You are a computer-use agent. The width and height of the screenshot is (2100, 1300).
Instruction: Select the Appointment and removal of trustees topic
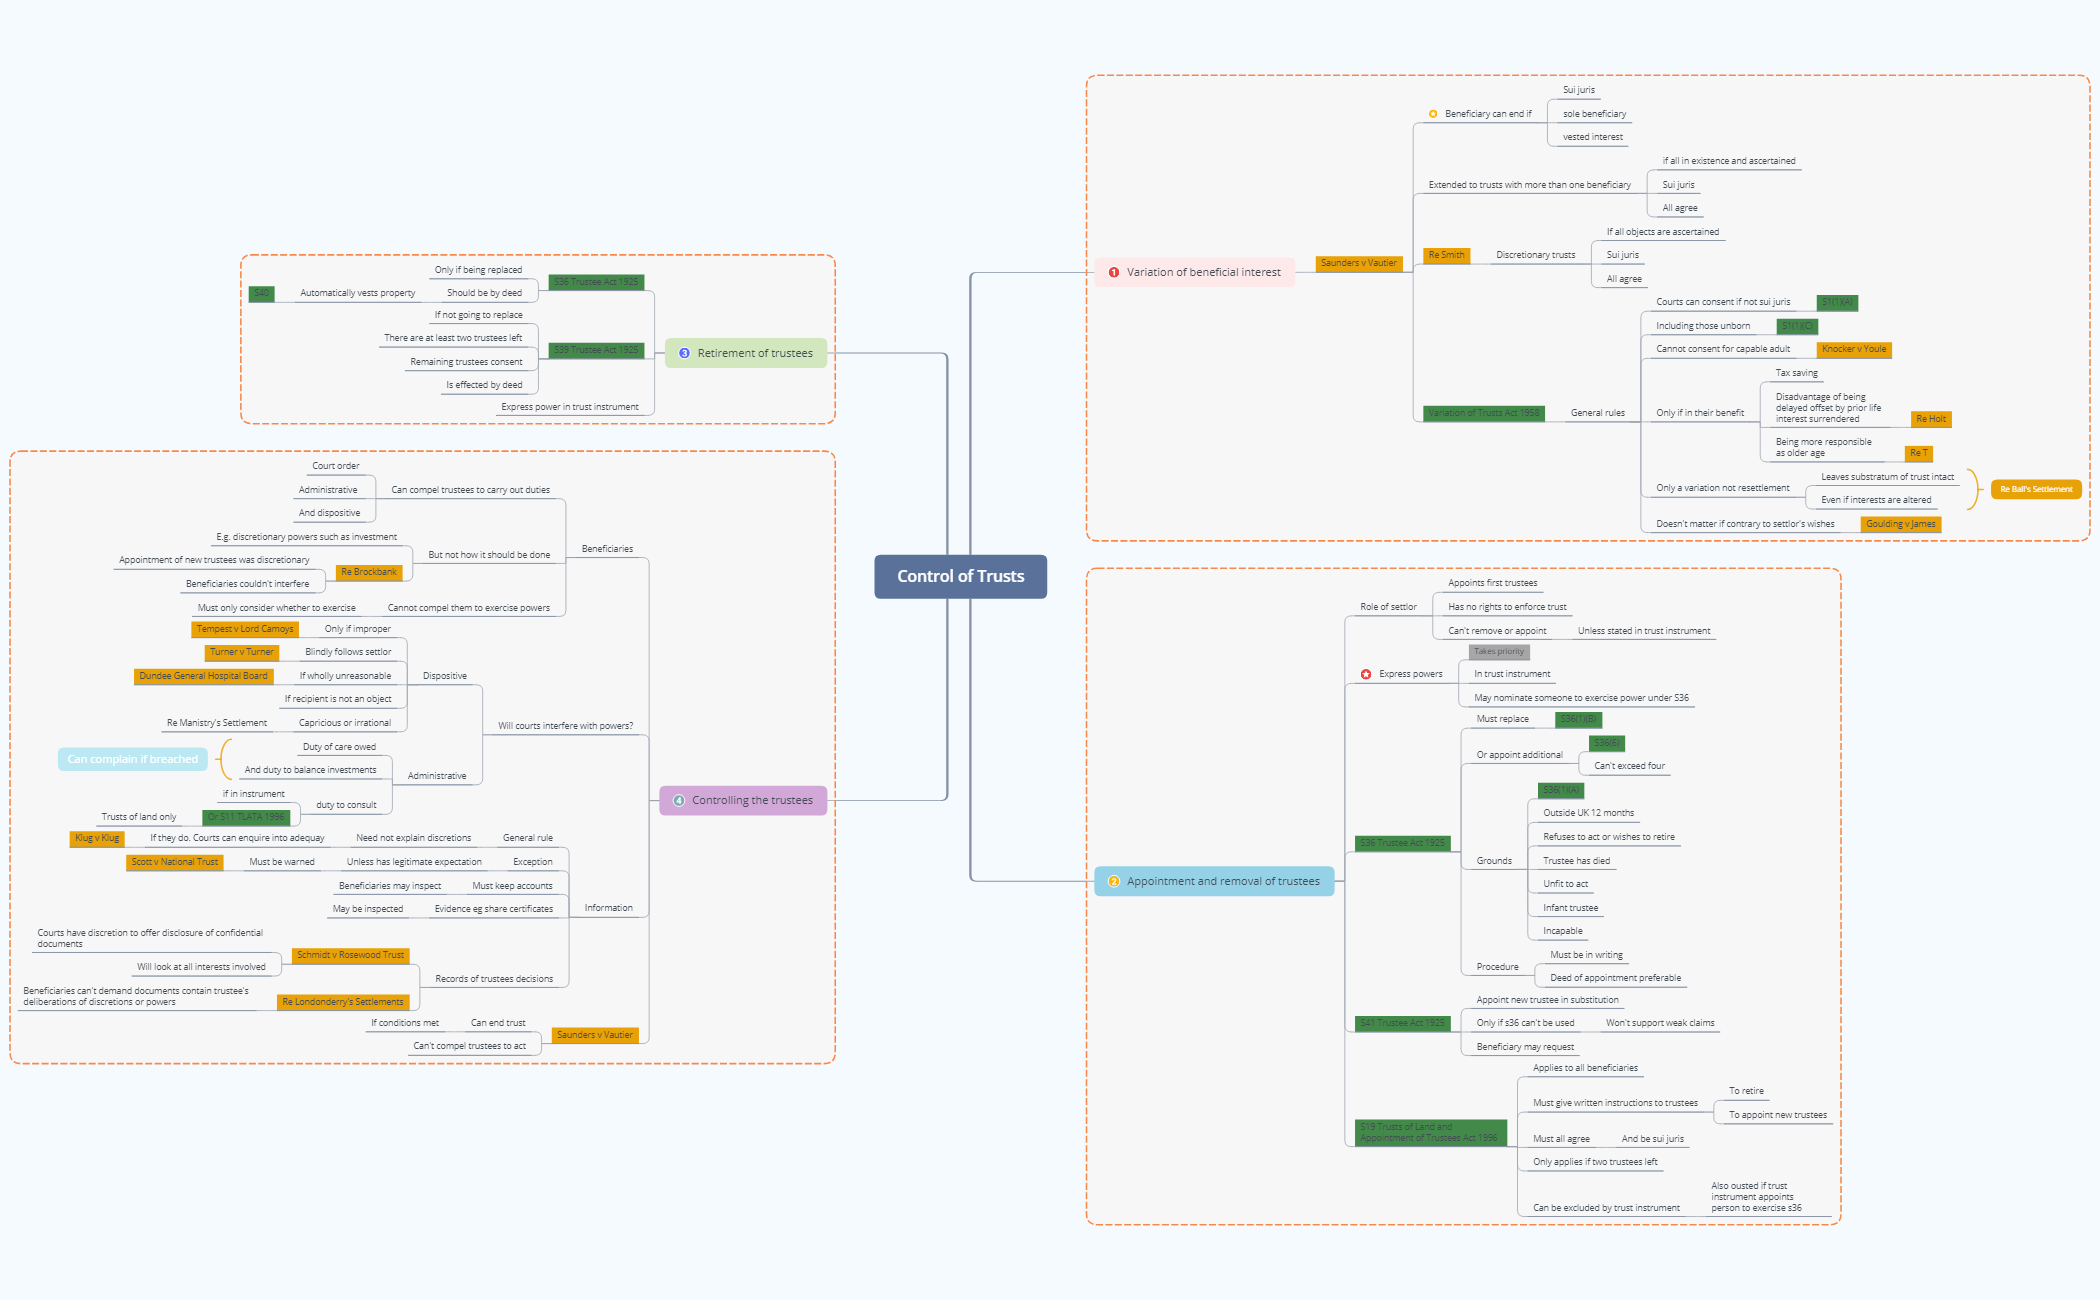tap(1214, 881)
